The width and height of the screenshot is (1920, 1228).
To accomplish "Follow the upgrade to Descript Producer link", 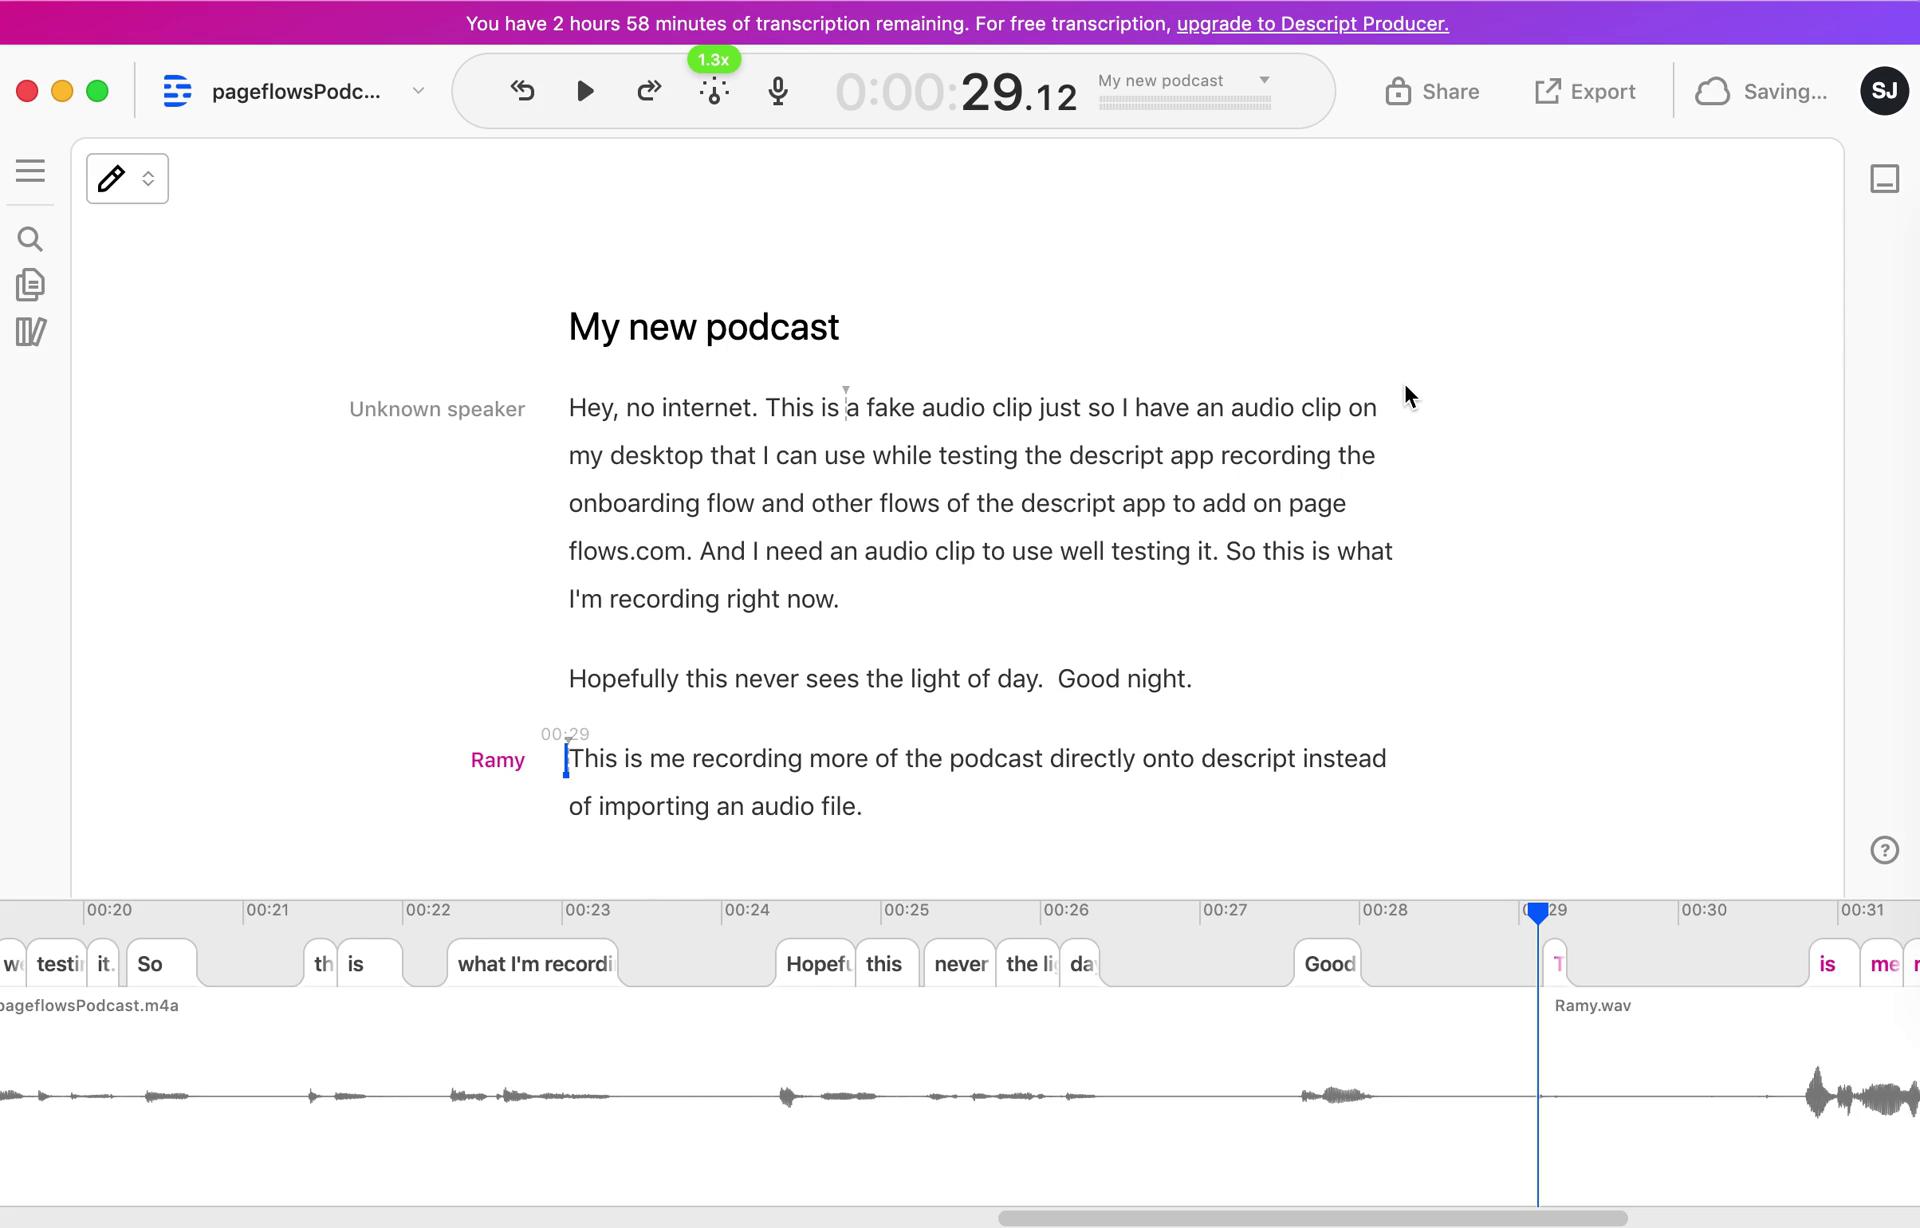I will click(1312, 23).
